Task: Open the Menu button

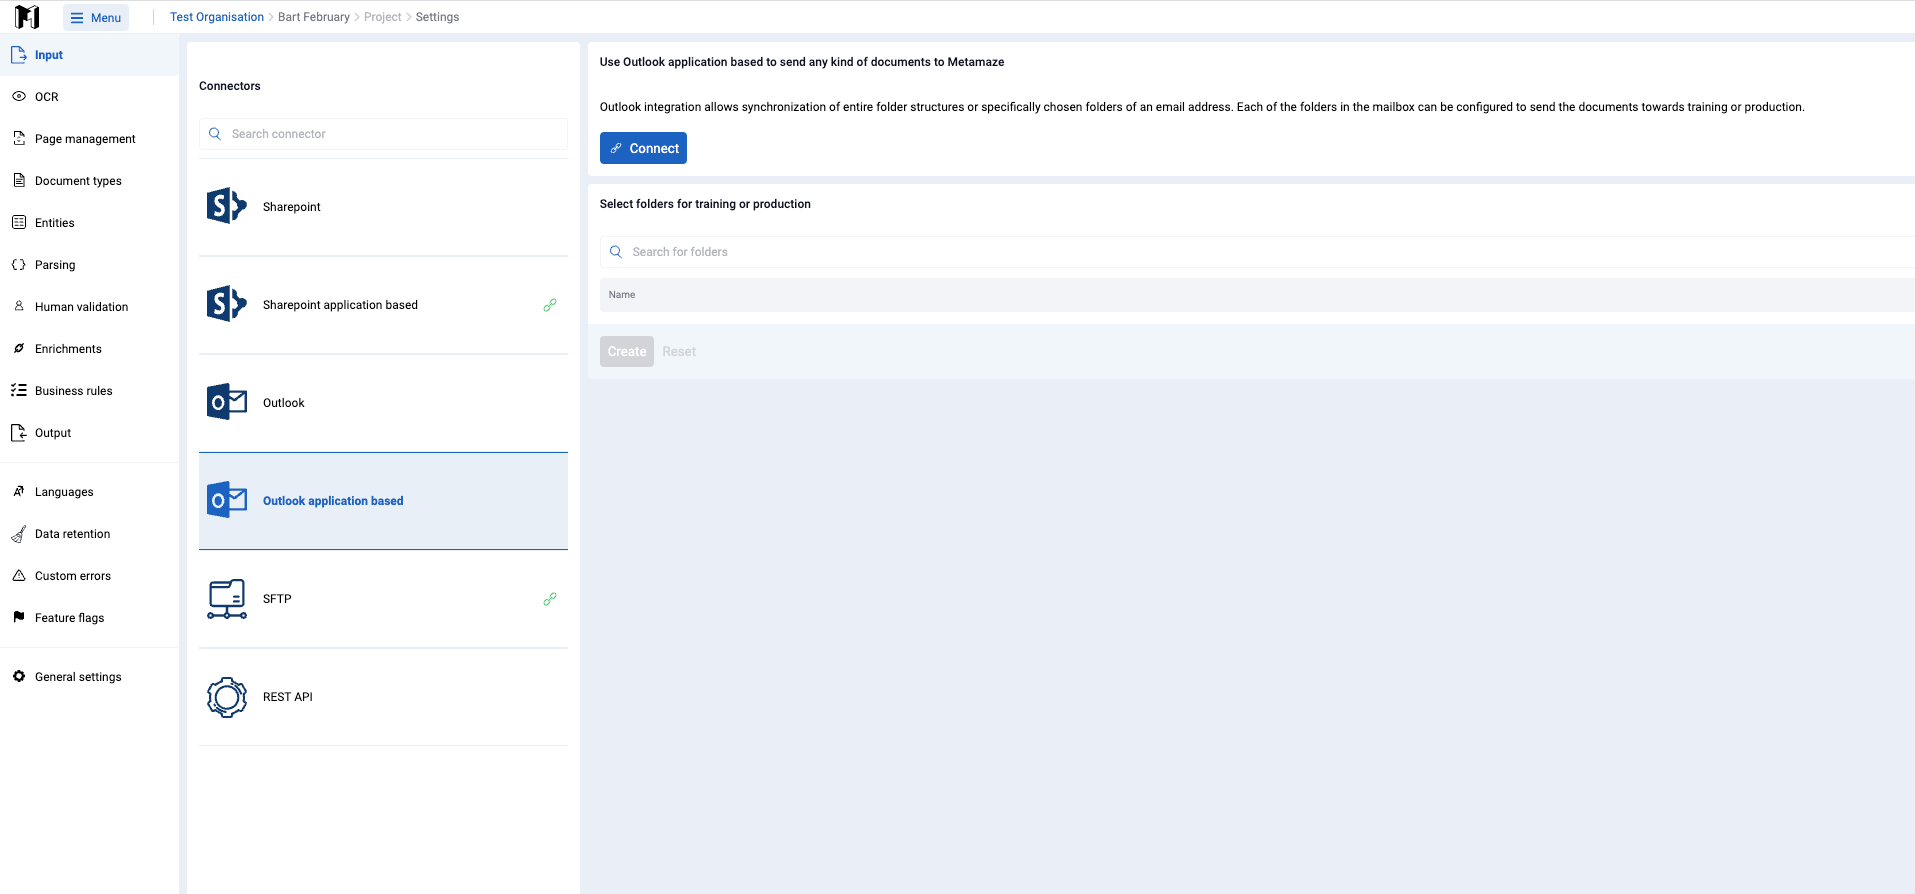Action: (x=96, y=17)
